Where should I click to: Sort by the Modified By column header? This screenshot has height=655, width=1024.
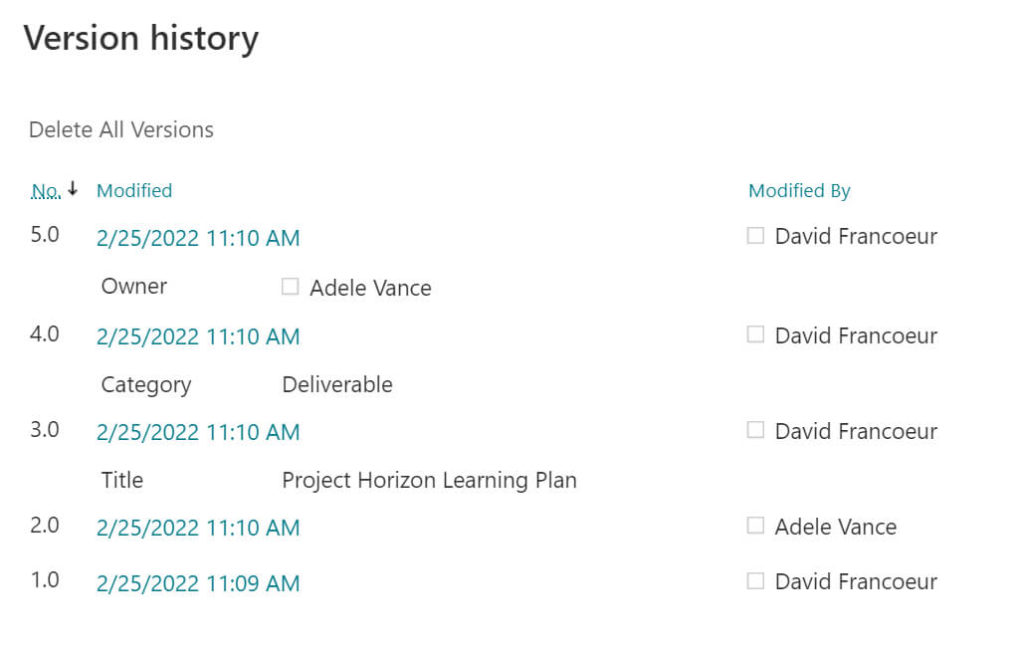[799, 190]
